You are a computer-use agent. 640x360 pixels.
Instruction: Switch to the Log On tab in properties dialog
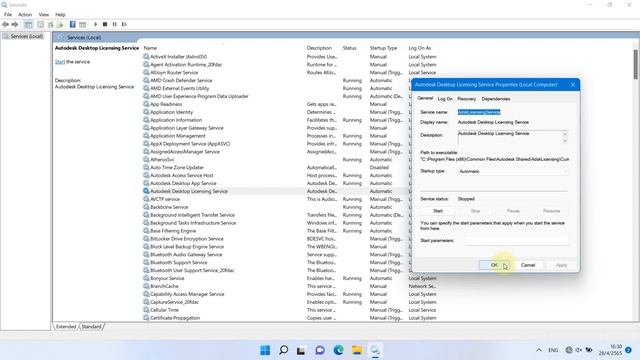(x=445, y=99)
